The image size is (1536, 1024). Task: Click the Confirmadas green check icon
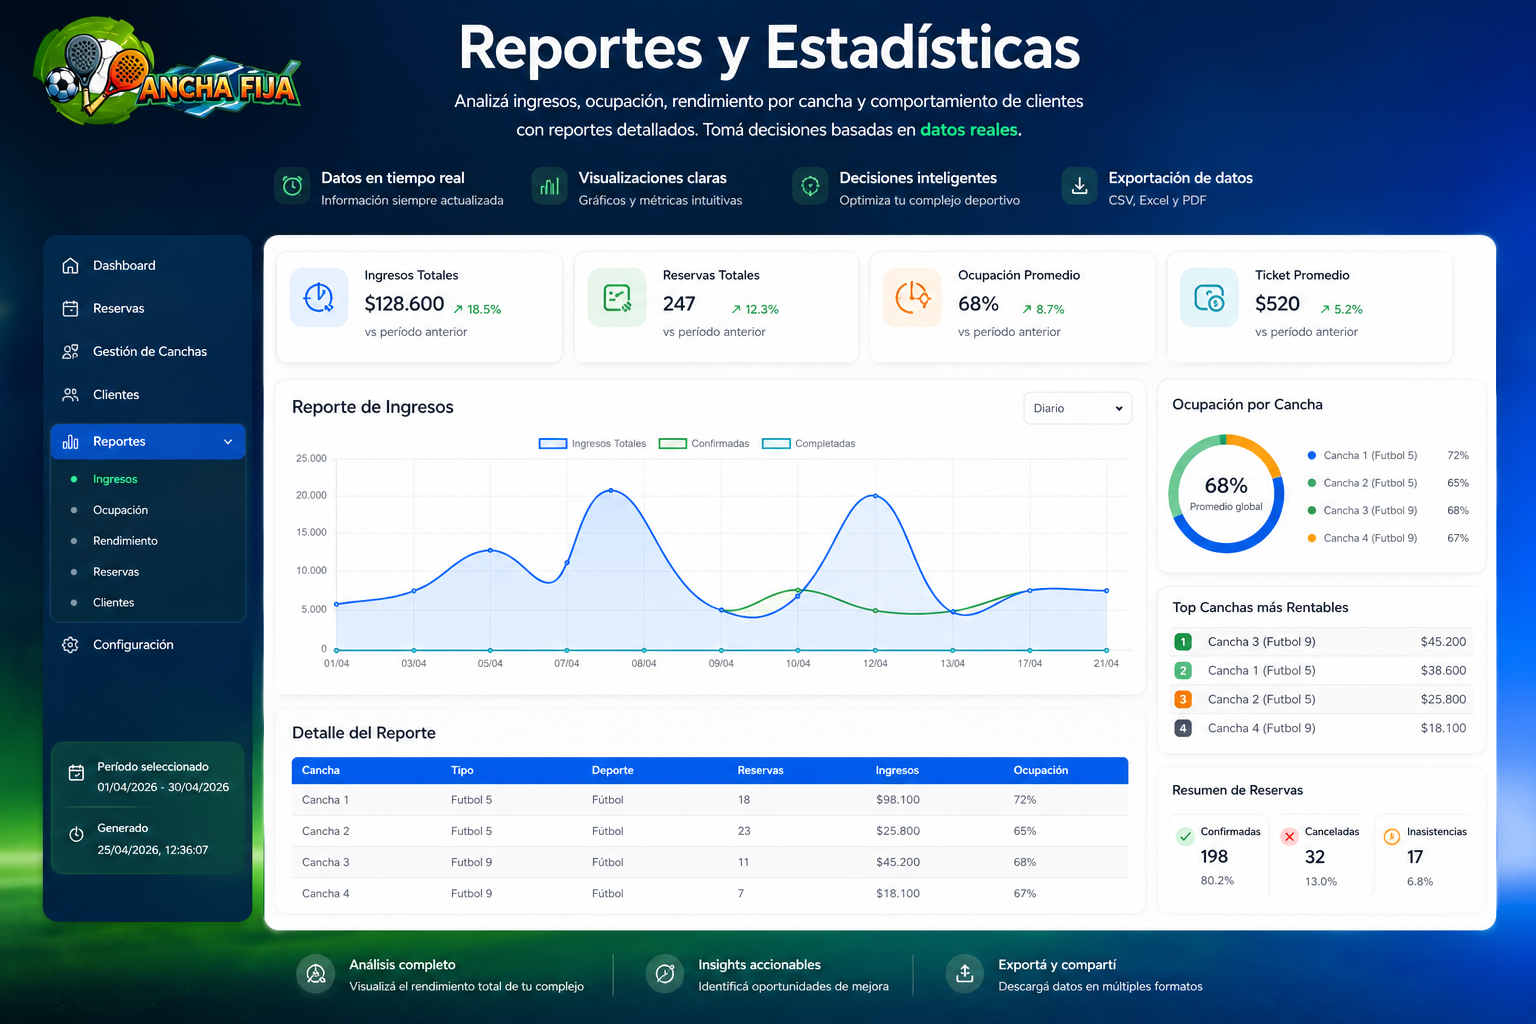click(1185, 836)
